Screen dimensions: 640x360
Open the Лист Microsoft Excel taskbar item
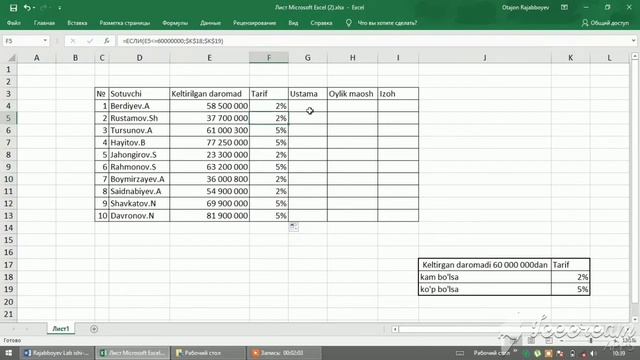(x=133, y=353)
